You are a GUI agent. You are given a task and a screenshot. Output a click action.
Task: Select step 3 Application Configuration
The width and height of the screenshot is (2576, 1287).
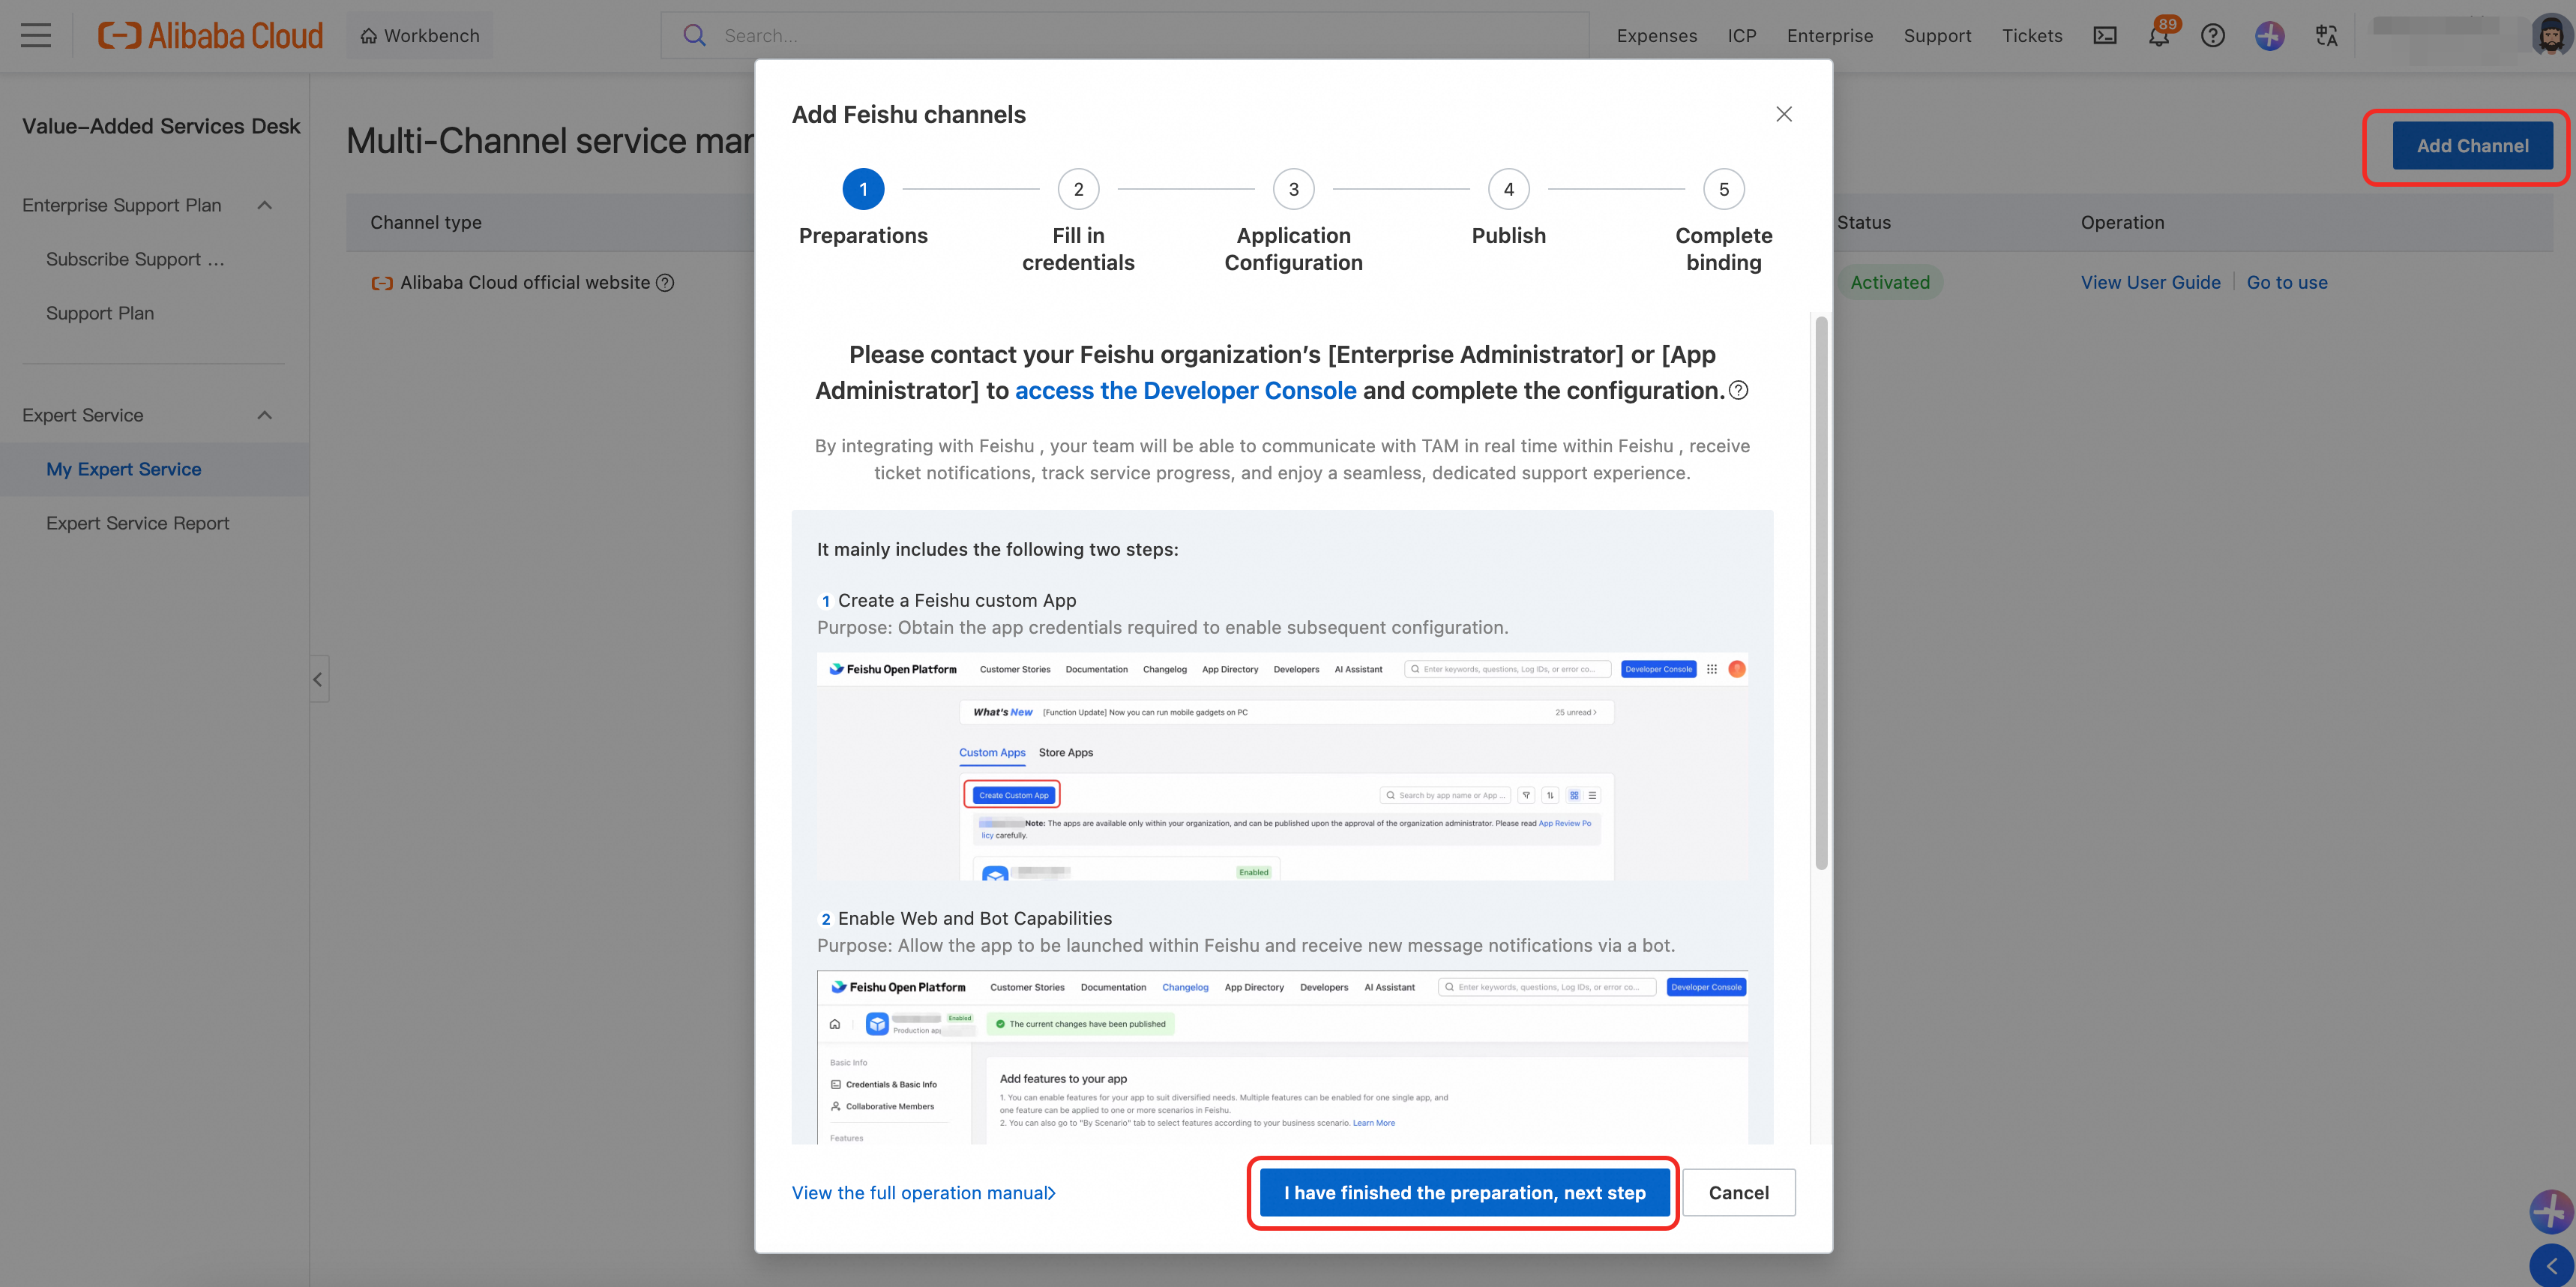click(1293, 189)
